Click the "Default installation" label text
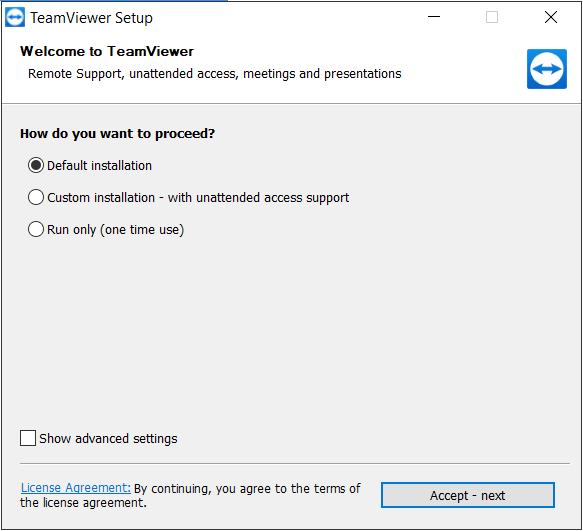This screenshot has width=583, height=531. click(99, 165)
